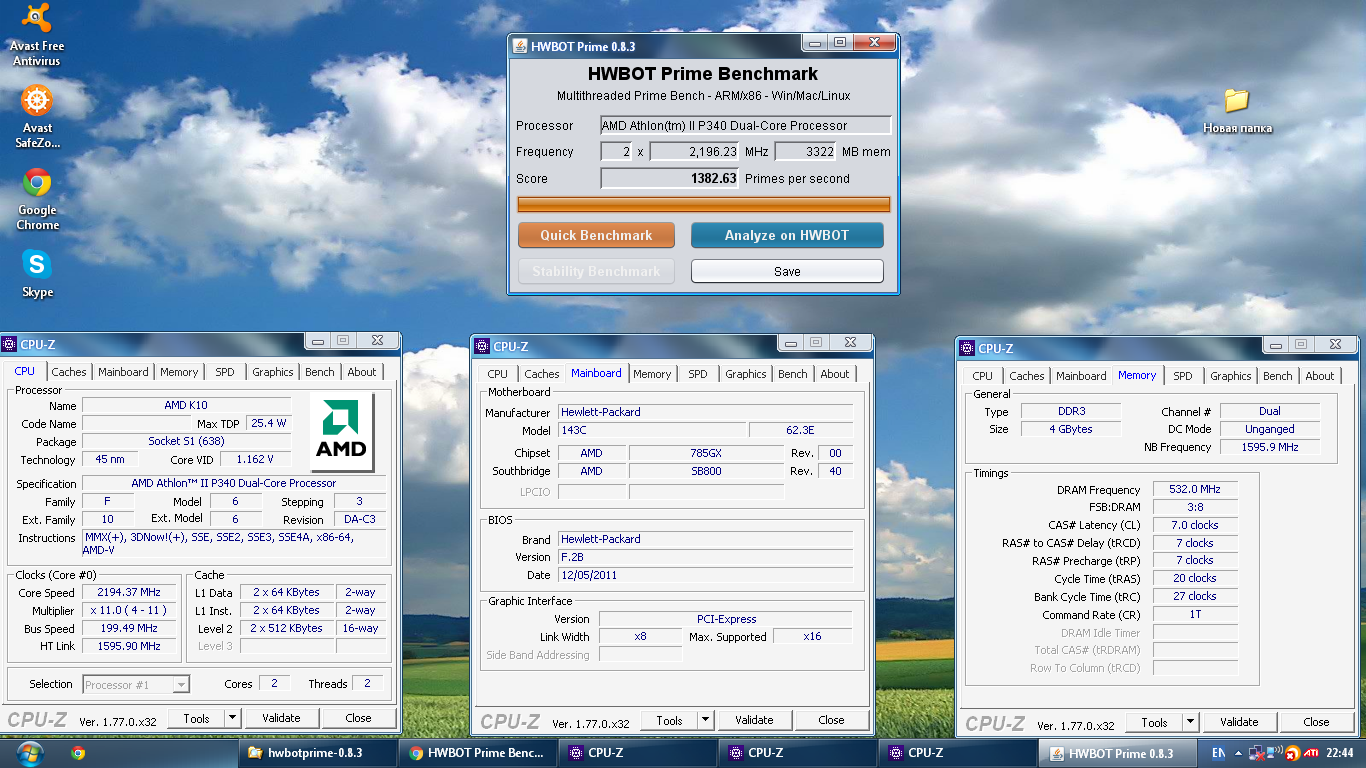This screenshot has height=768, width=1366.
Task: Click title bar icon of CPU-Z CPU window
Action: click(x=9, y=344)
